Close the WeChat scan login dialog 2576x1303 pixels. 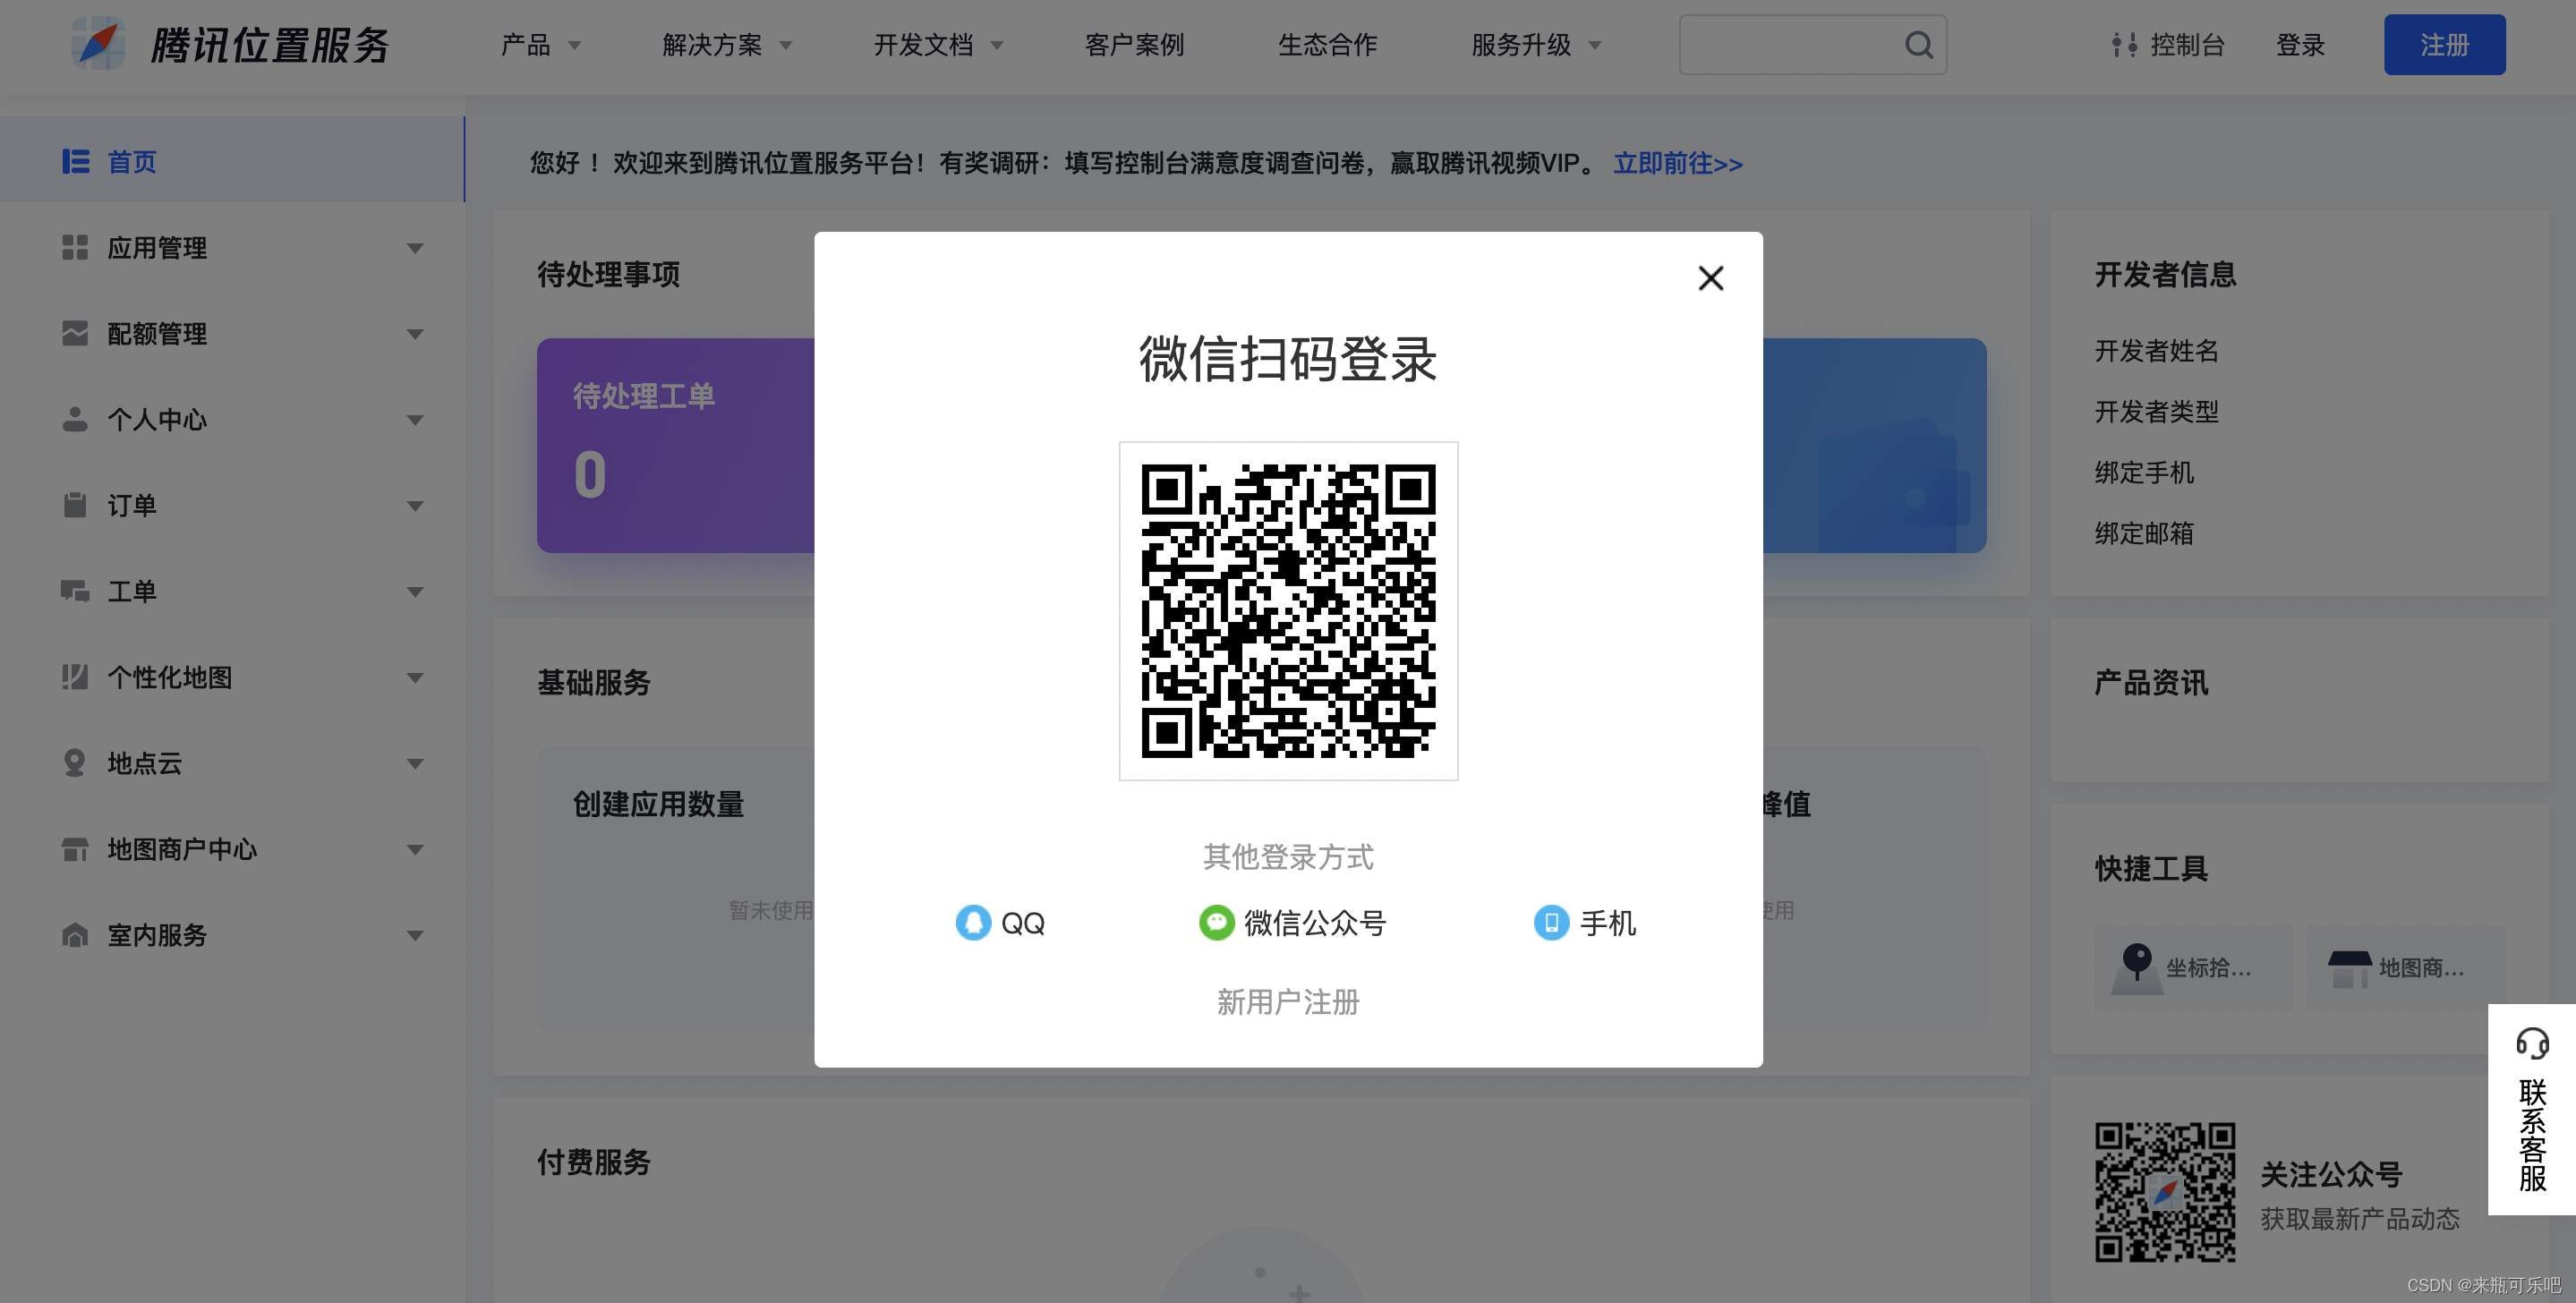click(x=1710, y=278)
